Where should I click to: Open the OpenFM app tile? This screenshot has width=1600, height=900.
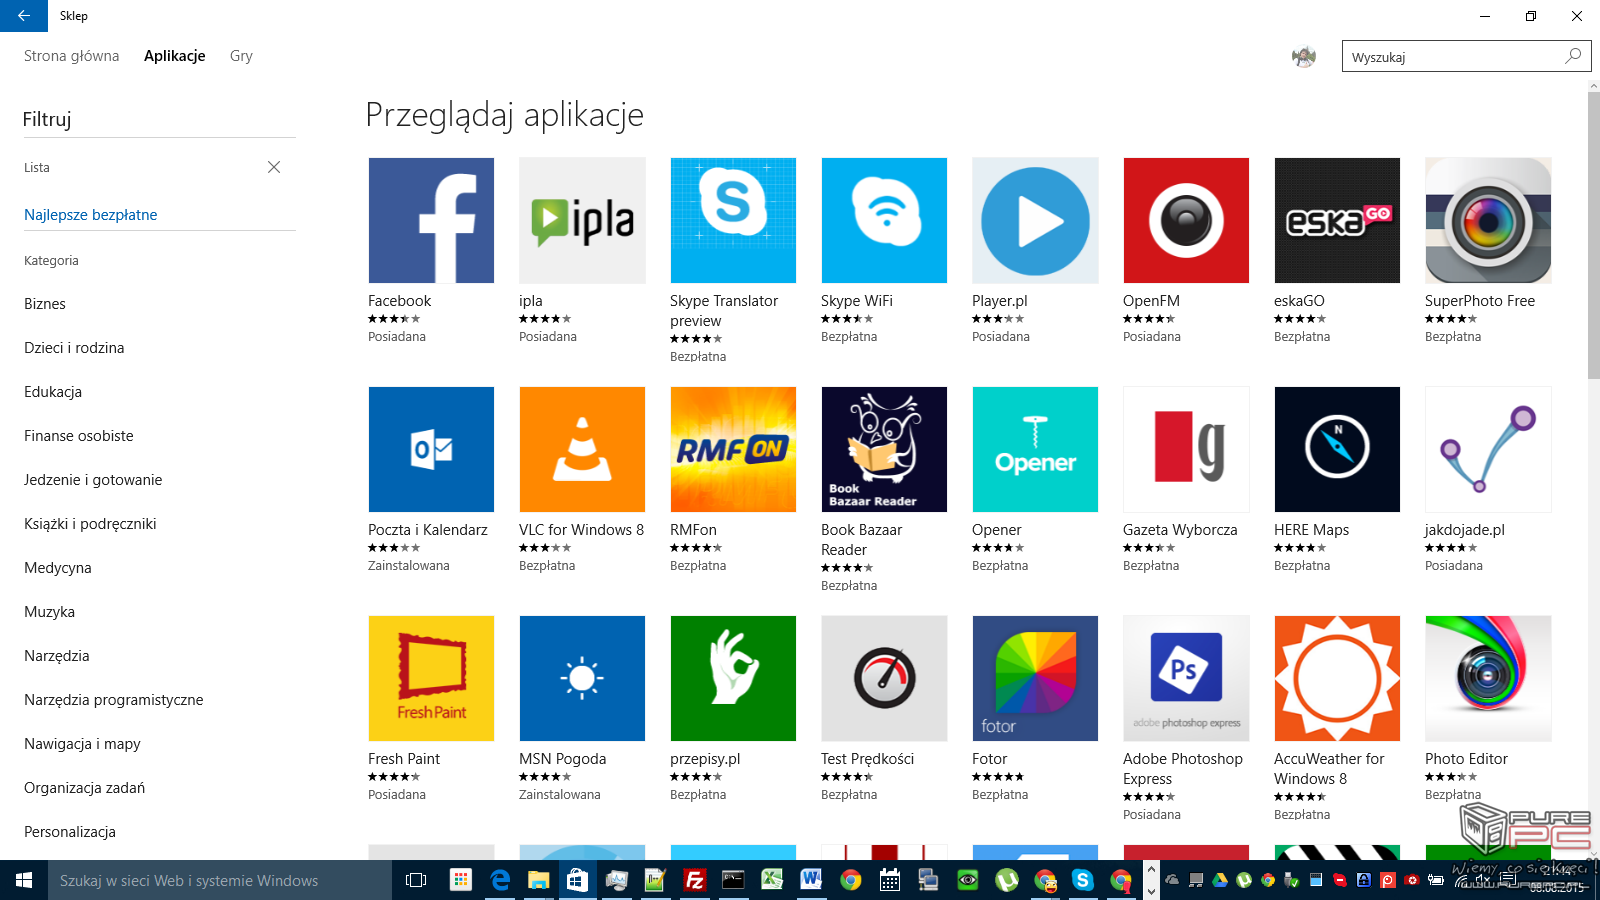click(1186, 220)
